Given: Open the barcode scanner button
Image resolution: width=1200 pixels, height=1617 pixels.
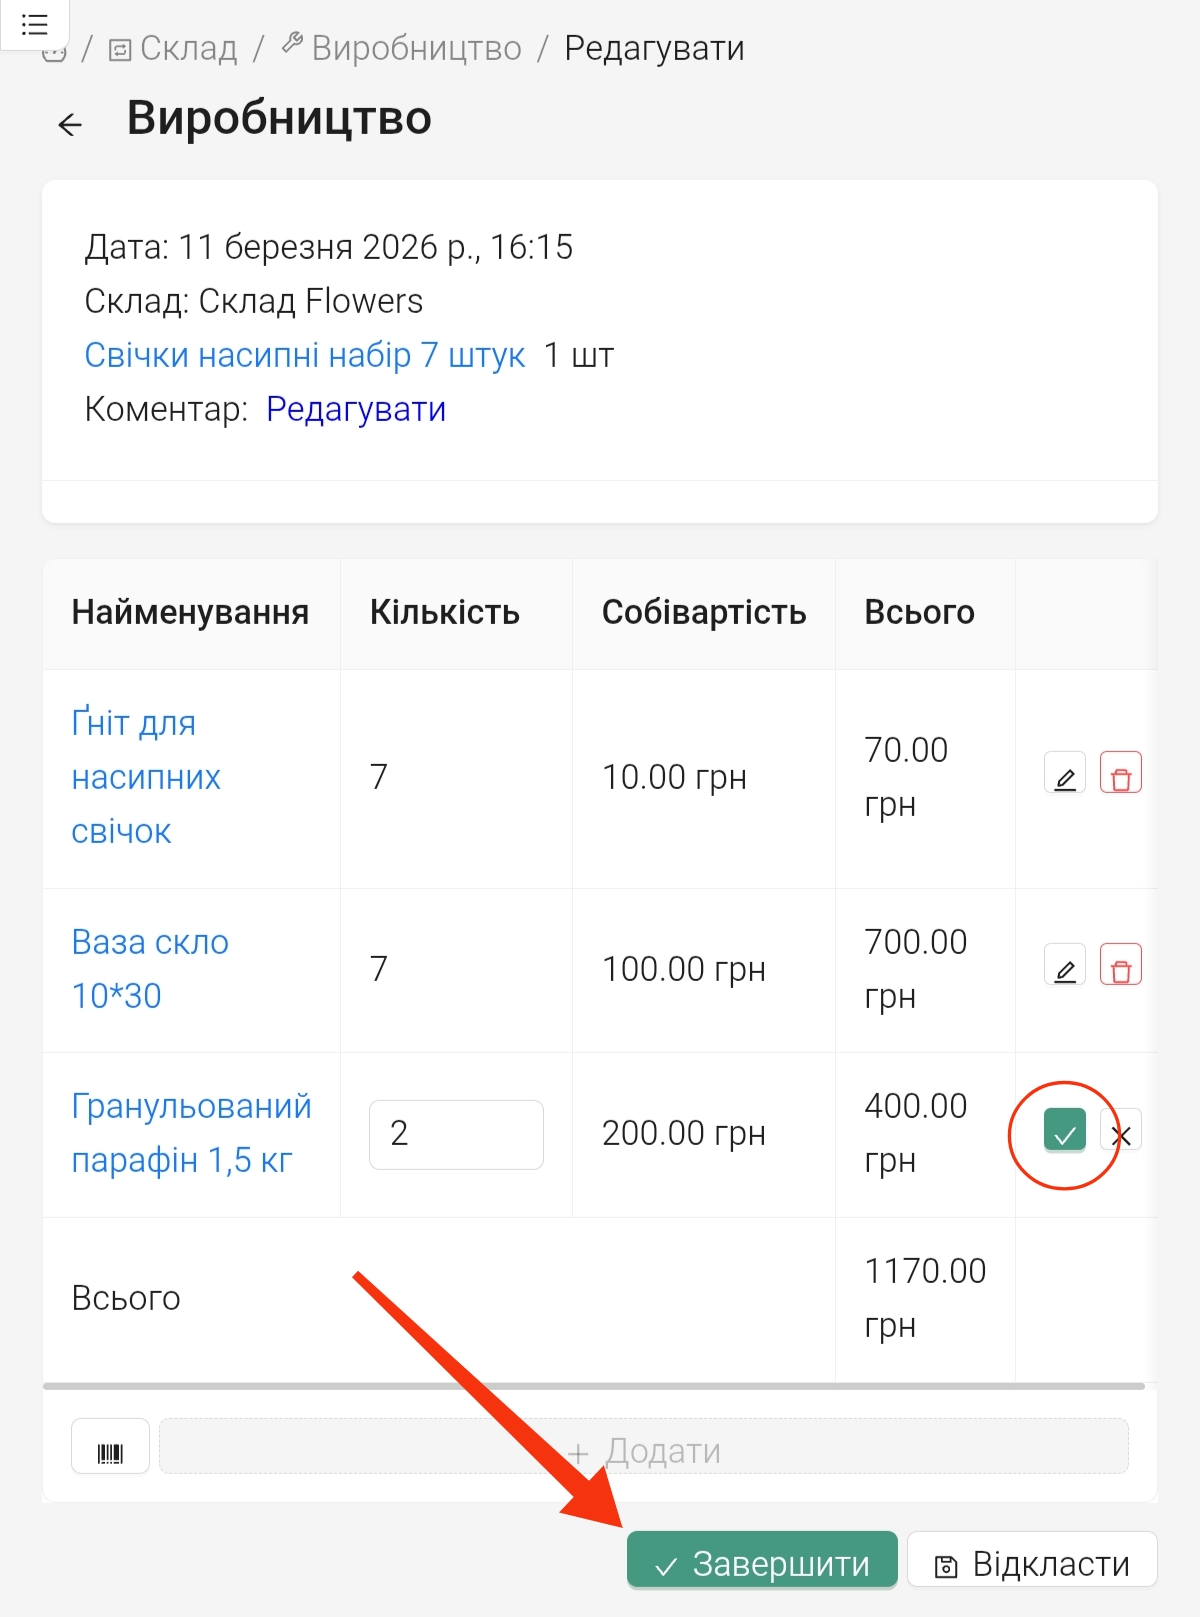Looking at the screenshot, I should point(110,1447).
